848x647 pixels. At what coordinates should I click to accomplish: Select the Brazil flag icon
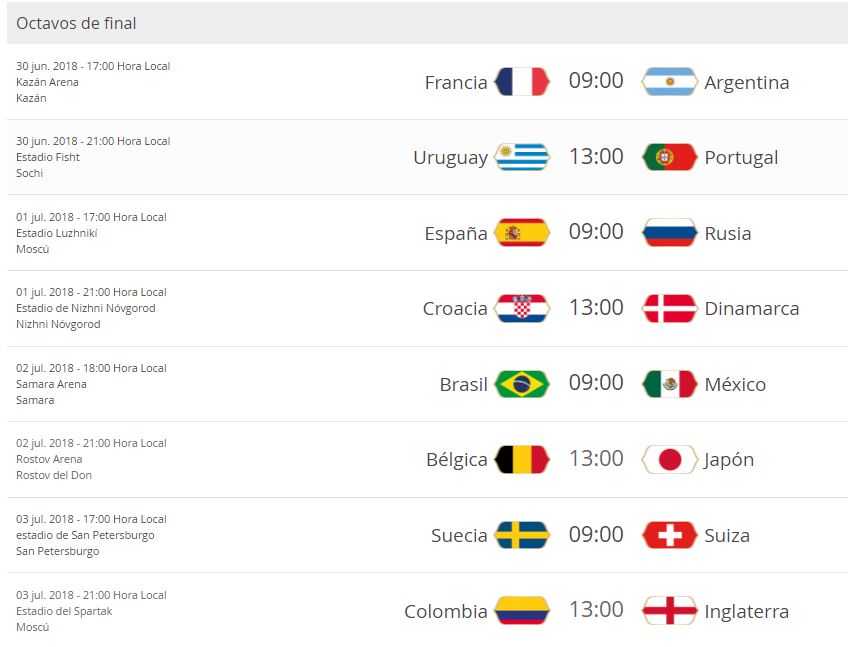coord(522,384)
